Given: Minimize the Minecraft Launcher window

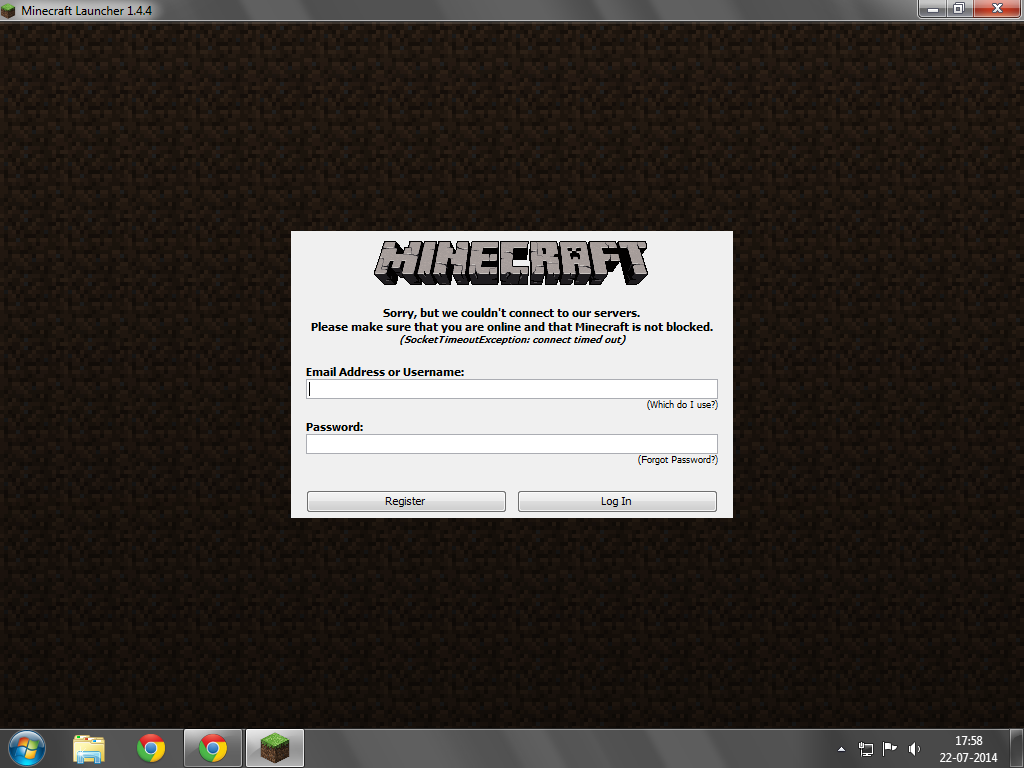Looking at the screenshot, I should click(x=933, y=8).
